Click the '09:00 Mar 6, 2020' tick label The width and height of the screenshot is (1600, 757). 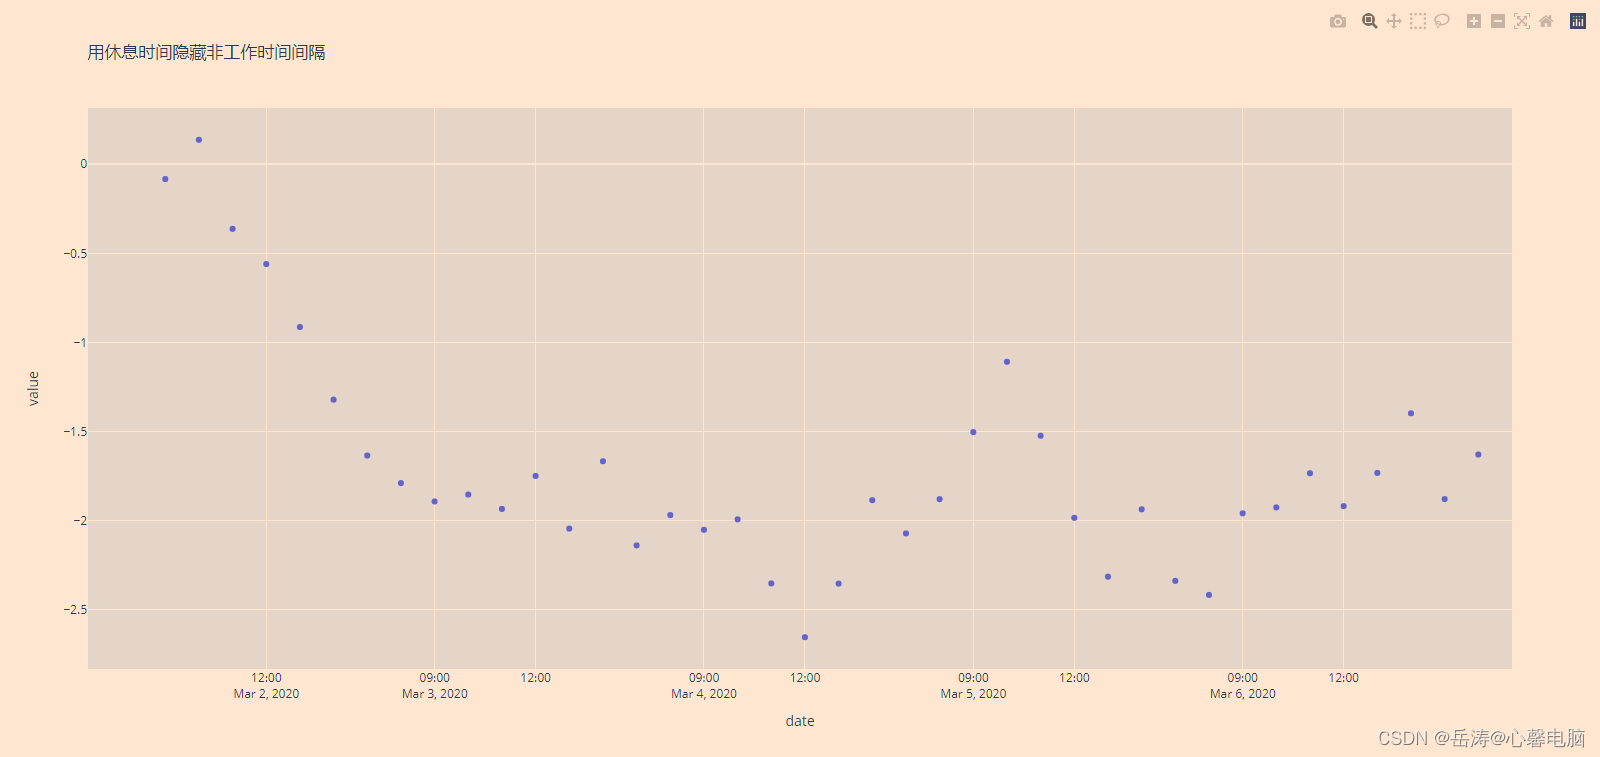pyautogui.click(x=1242, y=685)
